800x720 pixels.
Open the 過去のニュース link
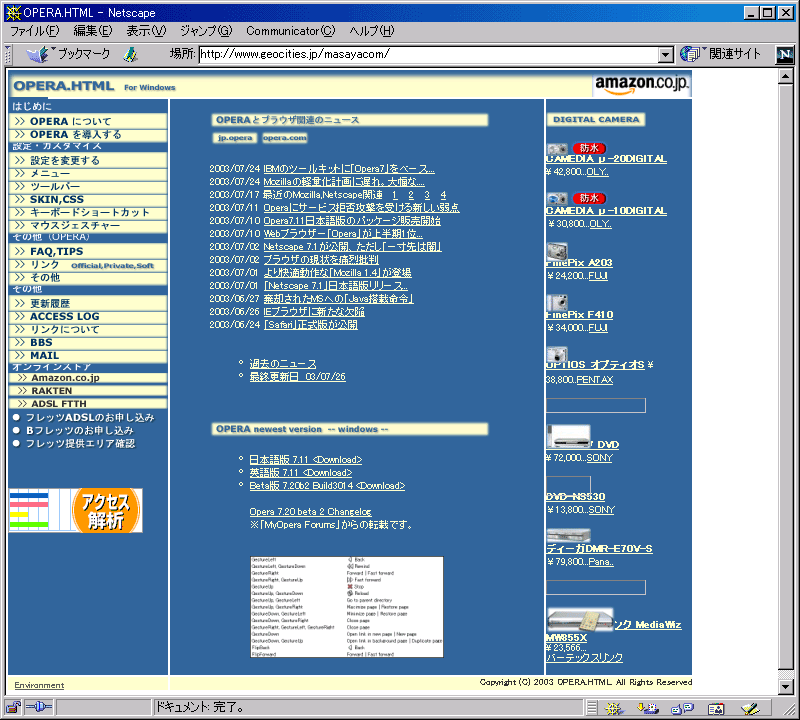pos(283,363)
